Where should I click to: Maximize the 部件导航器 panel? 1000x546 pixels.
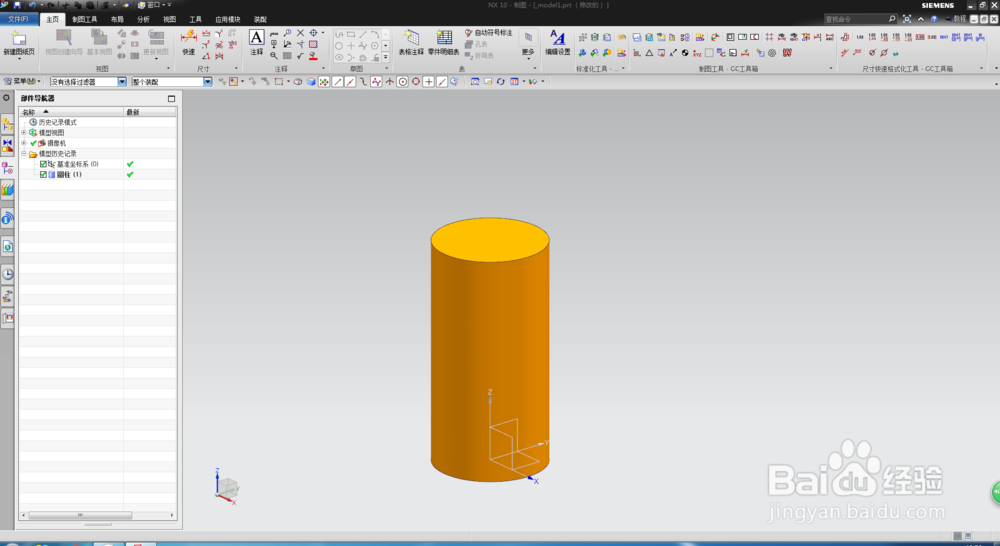click(171, 98)
